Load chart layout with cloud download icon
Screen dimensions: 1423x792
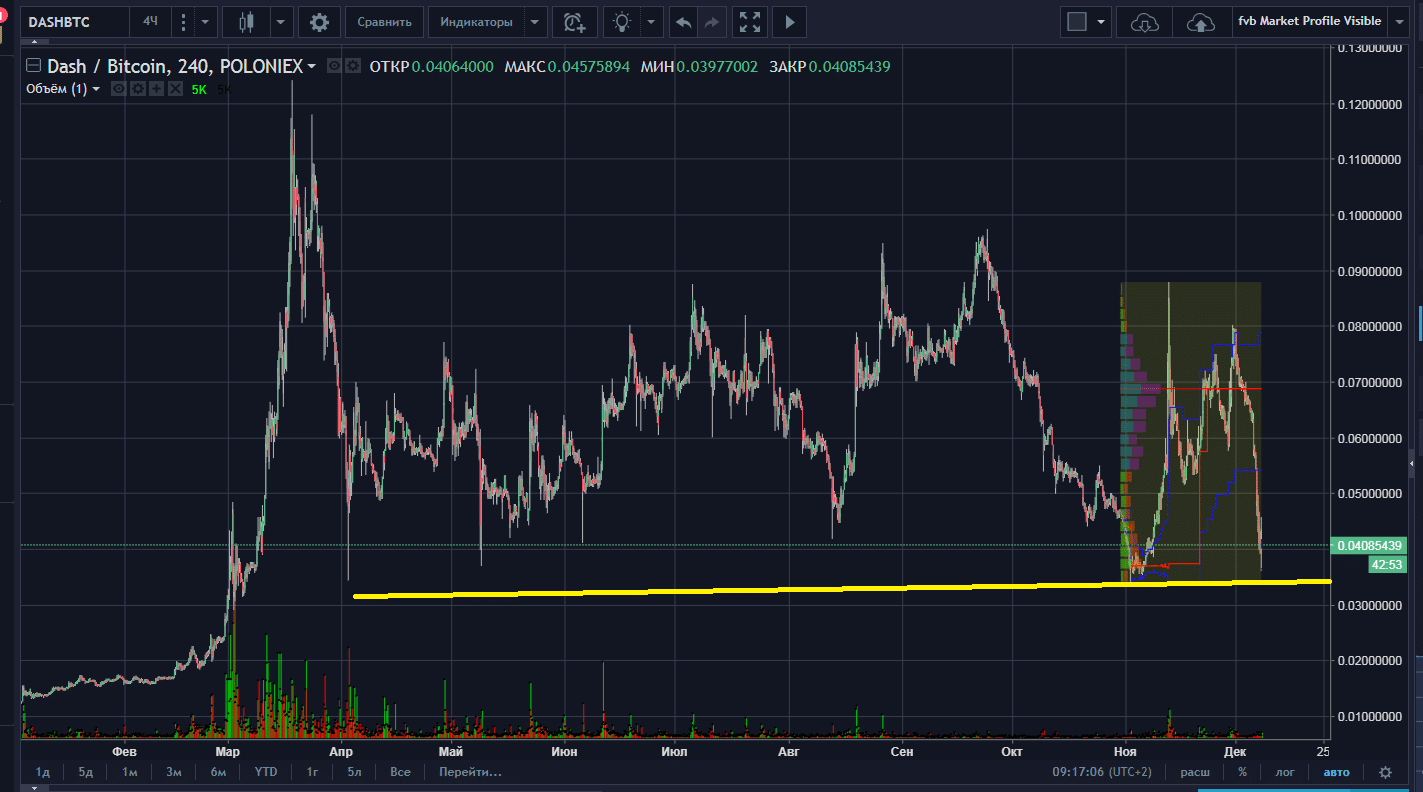(1143, 21)
